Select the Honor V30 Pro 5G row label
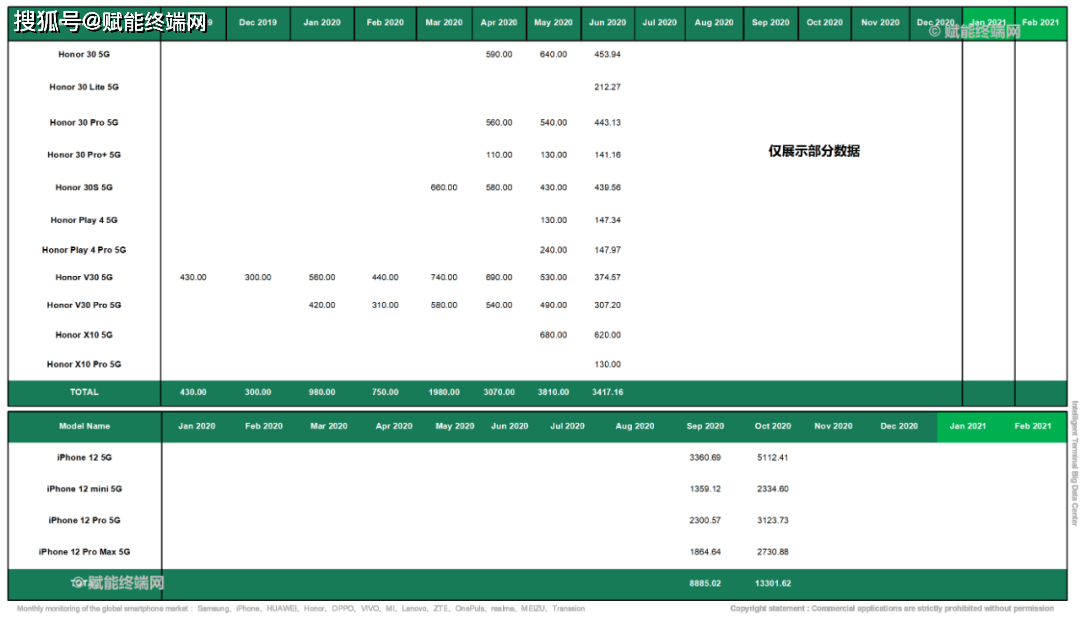The height and width of the screenshot is (617, 1080). click(84, 305)
